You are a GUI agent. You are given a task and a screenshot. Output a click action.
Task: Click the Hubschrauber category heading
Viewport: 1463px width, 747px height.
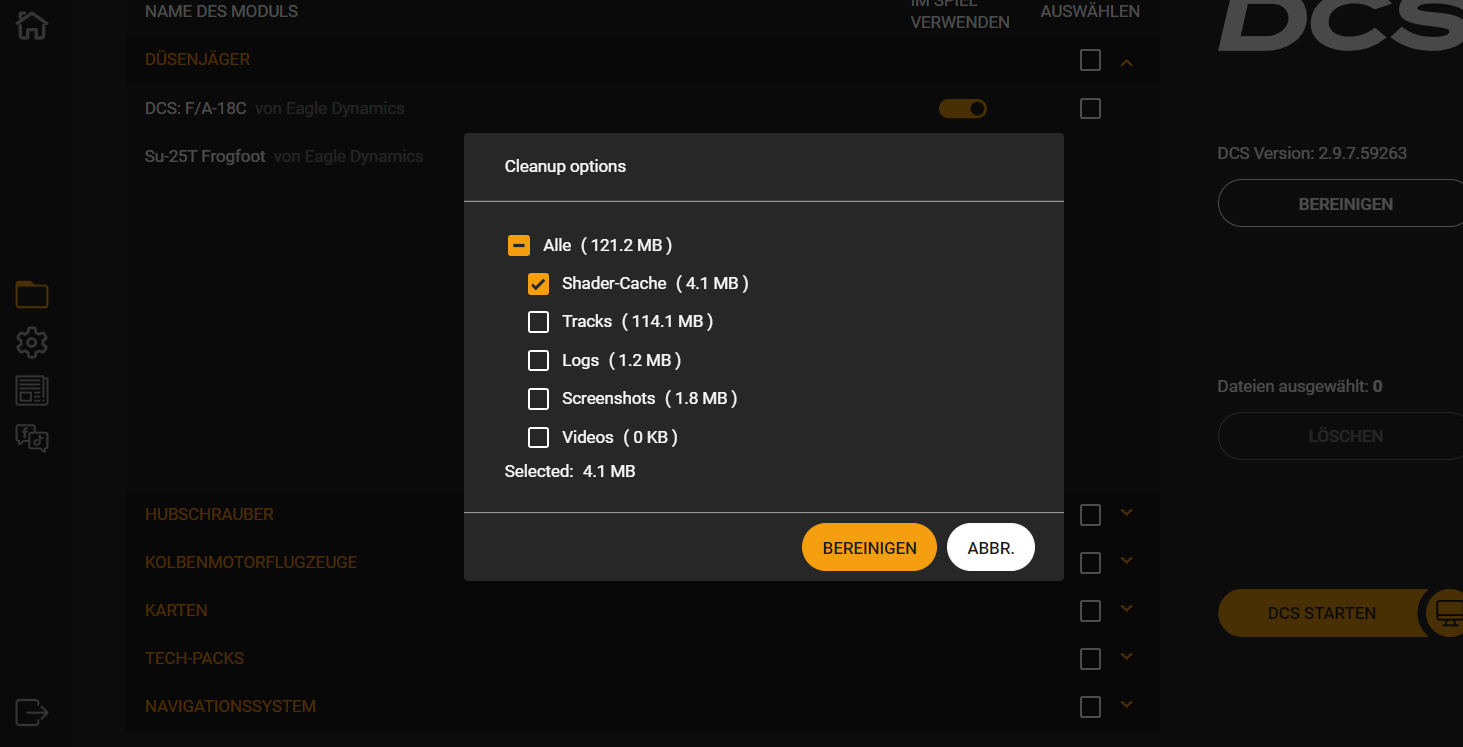(x=209, y=514)
